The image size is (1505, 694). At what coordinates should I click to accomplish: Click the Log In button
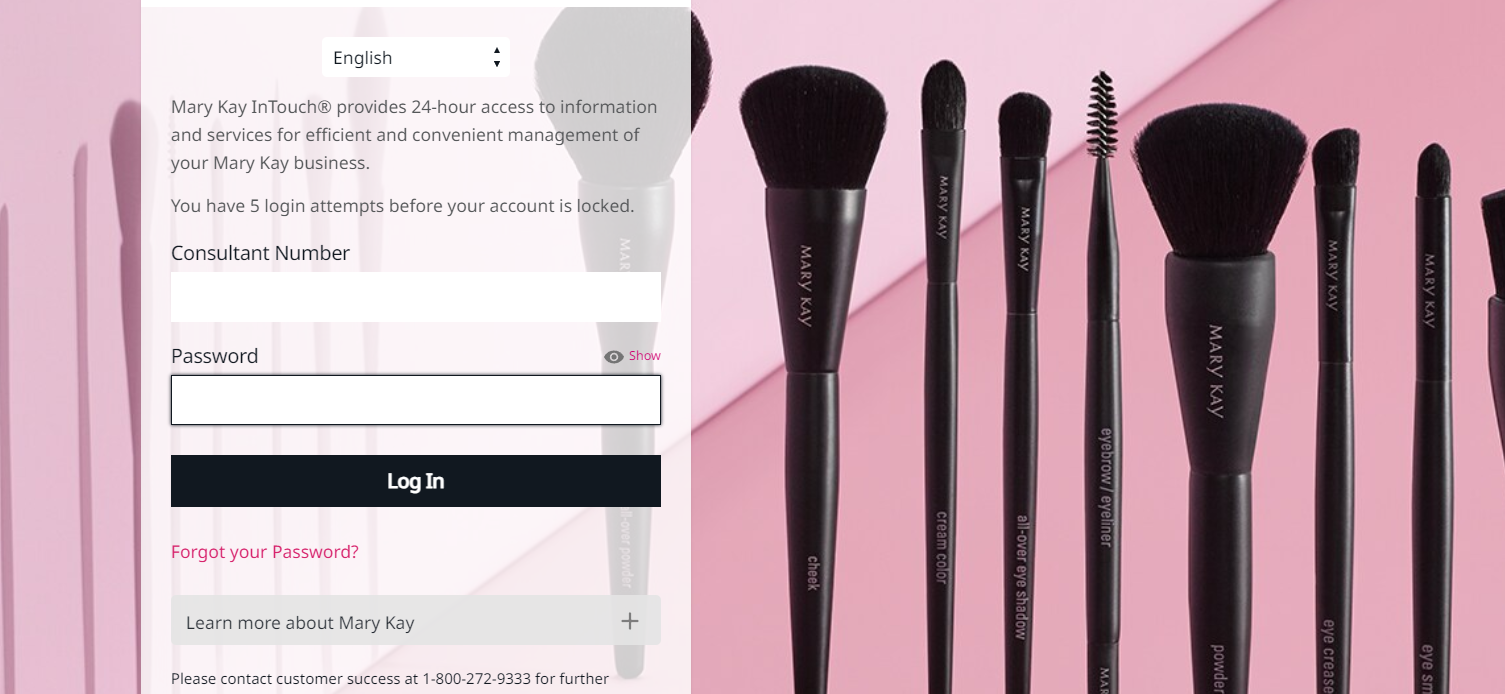click(416, 481)
